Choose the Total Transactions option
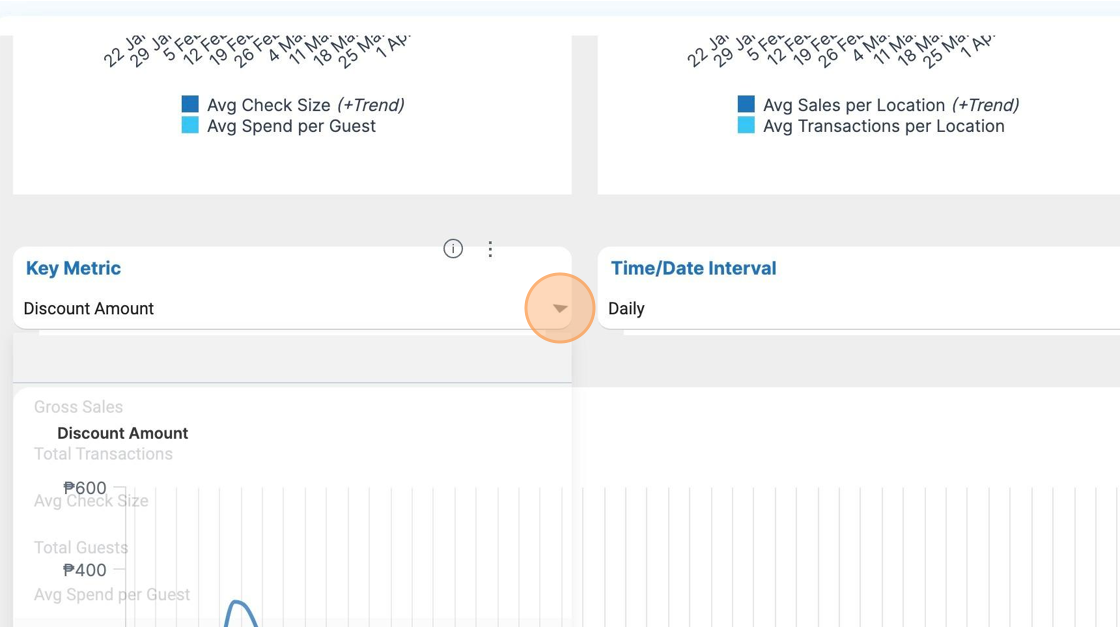1120x628 pixels. pos(103,454)
